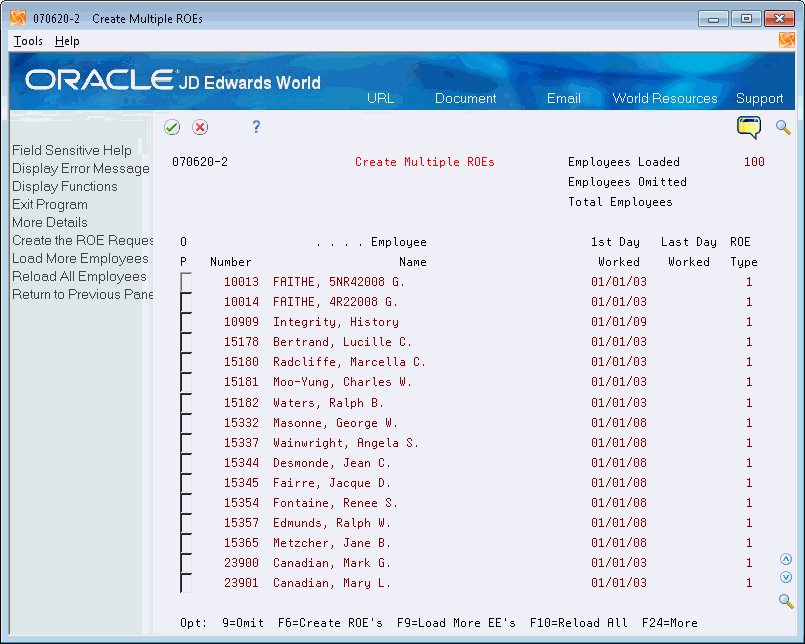Screen dimensions: 805x644
Task: Click option field for Waters, Ralph B.
Action: [186, 403]
